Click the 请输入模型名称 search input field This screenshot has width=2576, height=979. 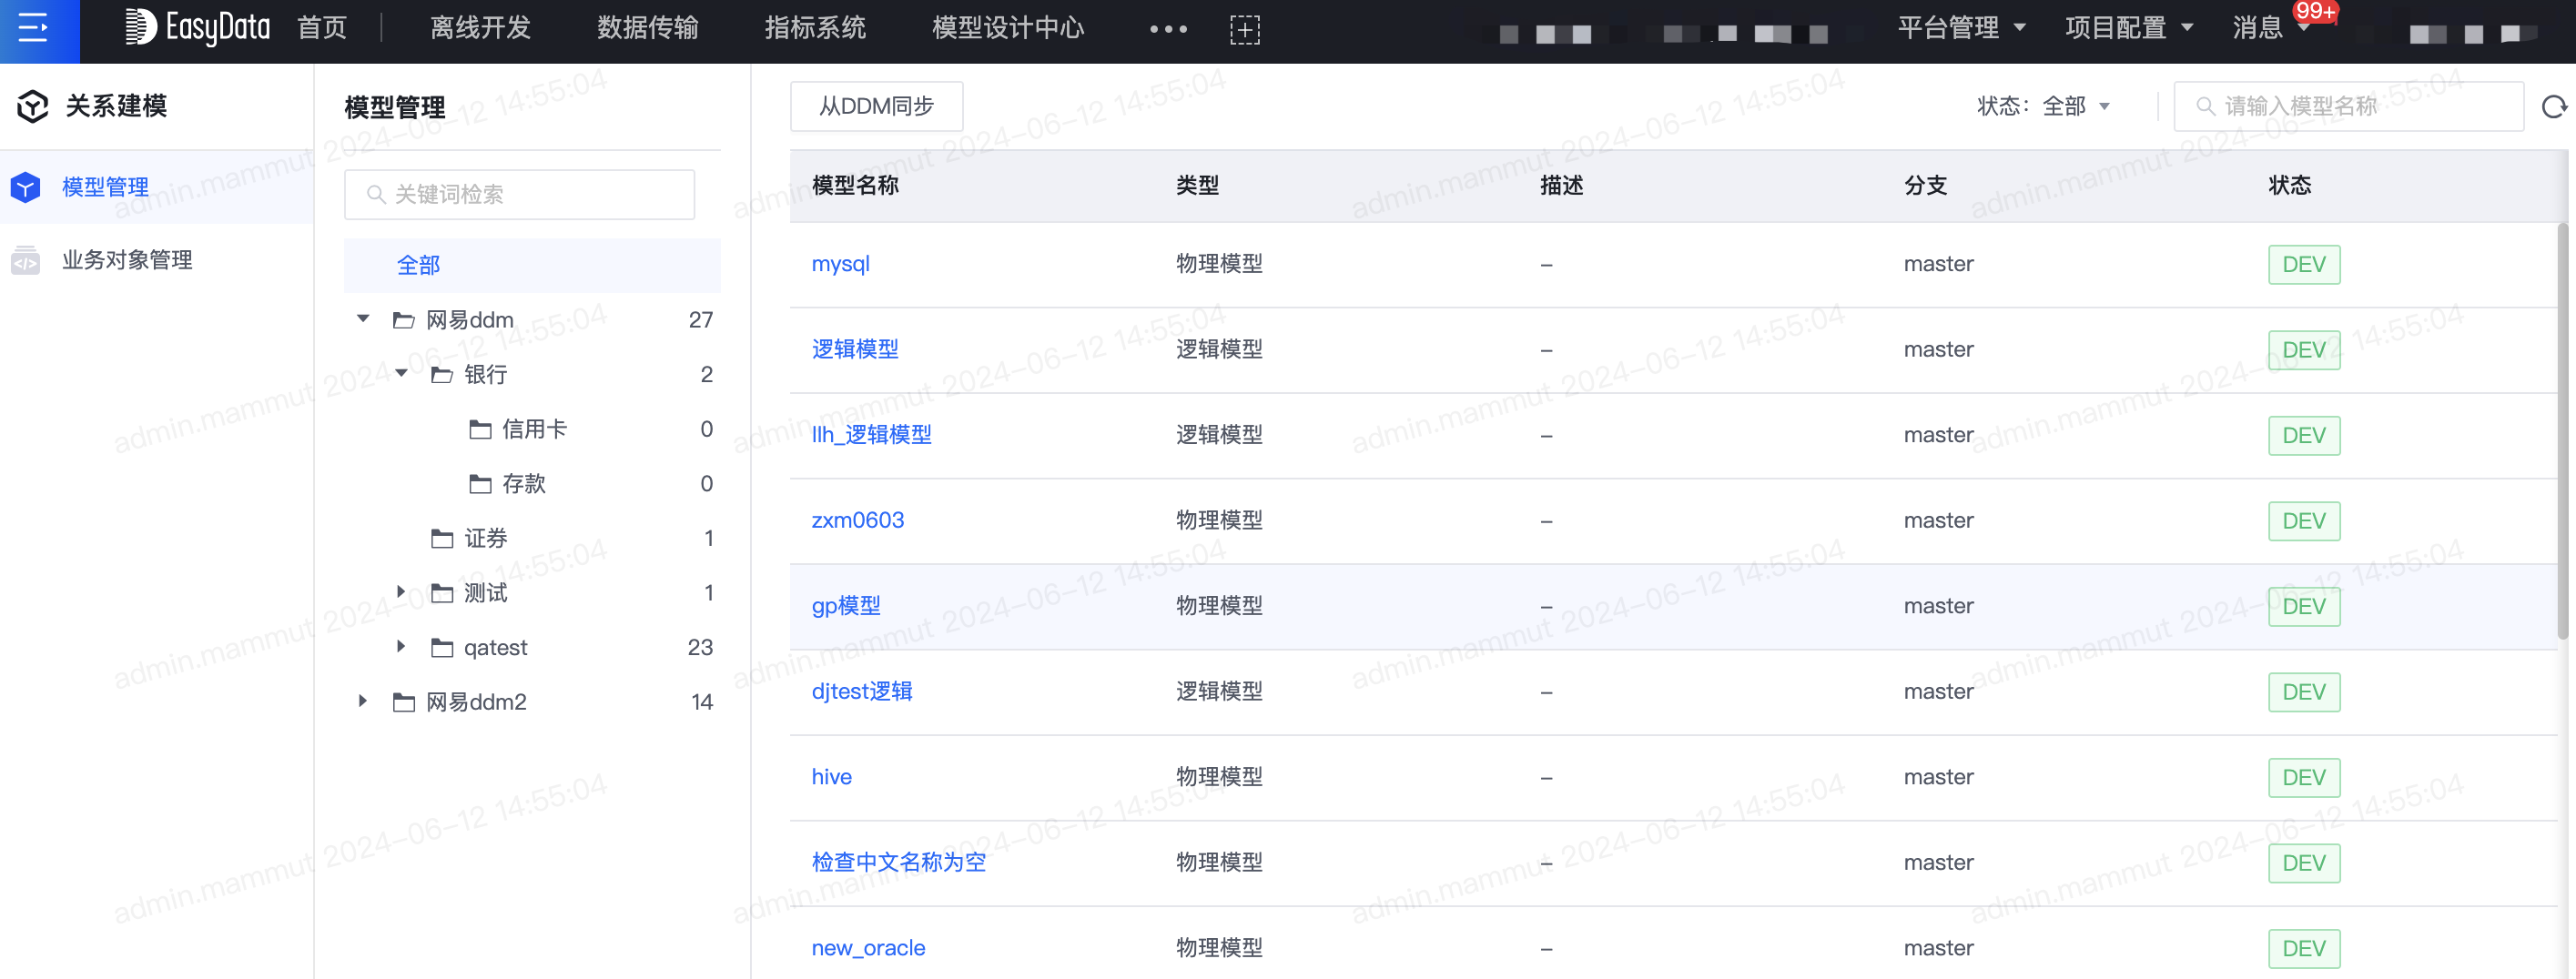pyautogui.click(x=2350, y=106)
